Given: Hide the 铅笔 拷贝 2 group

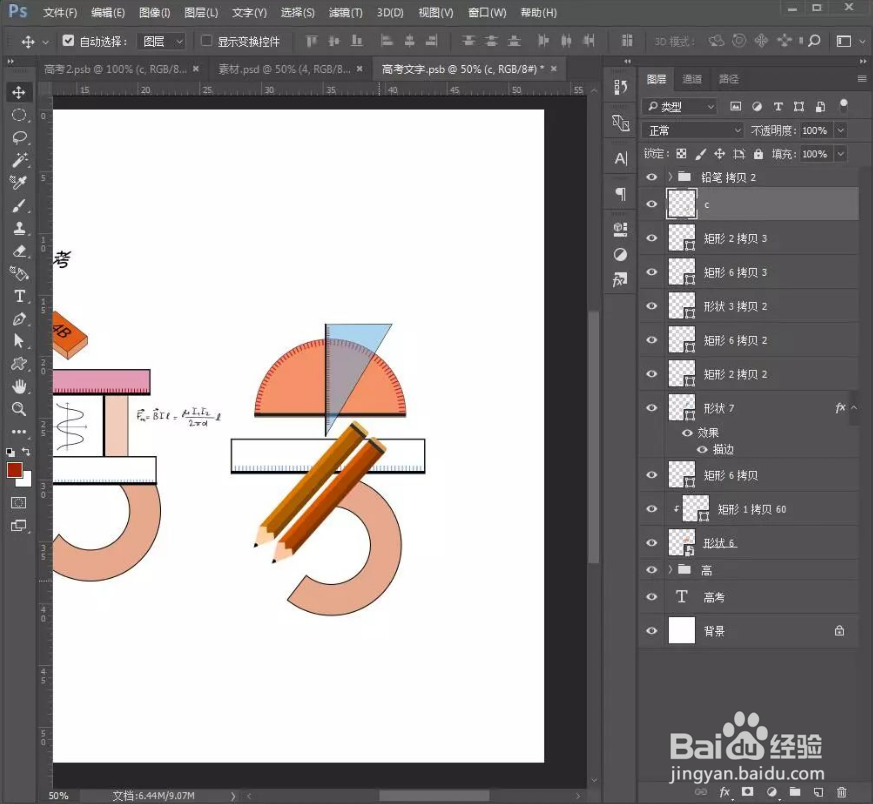Looking at the screenshot, I should (651, 177).
